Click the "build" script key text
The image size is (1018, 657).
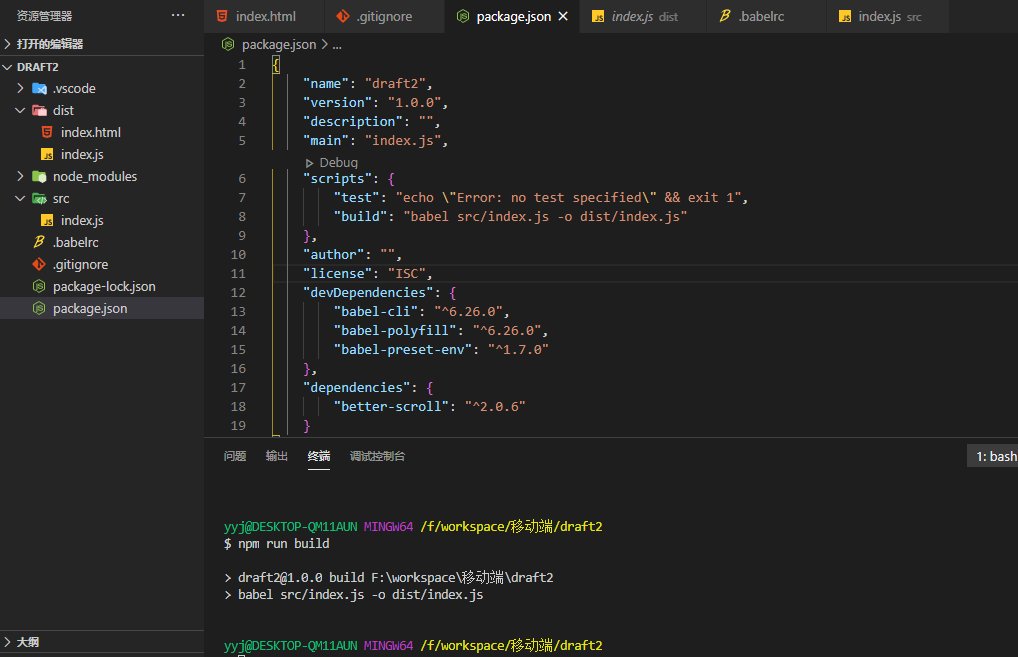click(360, 216)
